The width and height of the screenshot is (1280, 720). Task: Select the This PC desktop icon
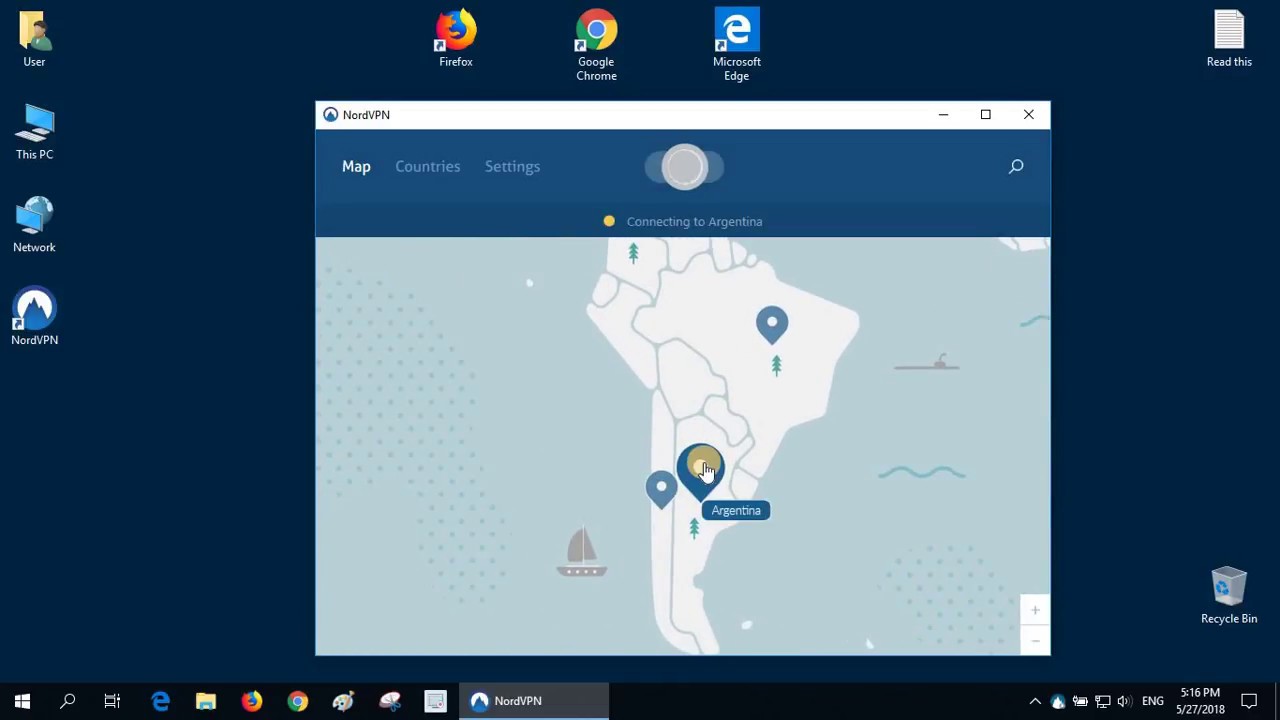(34, 132)
